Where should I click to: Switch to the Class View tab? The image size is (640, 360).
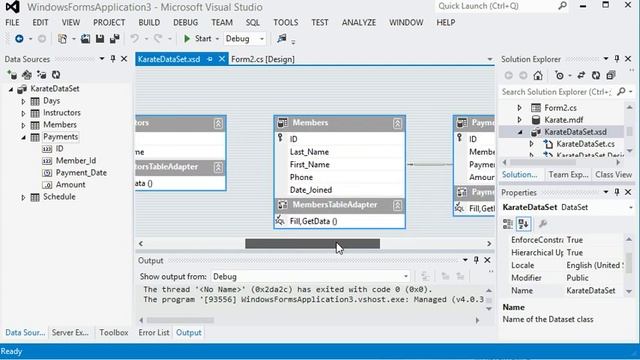[x=613, y=175]
